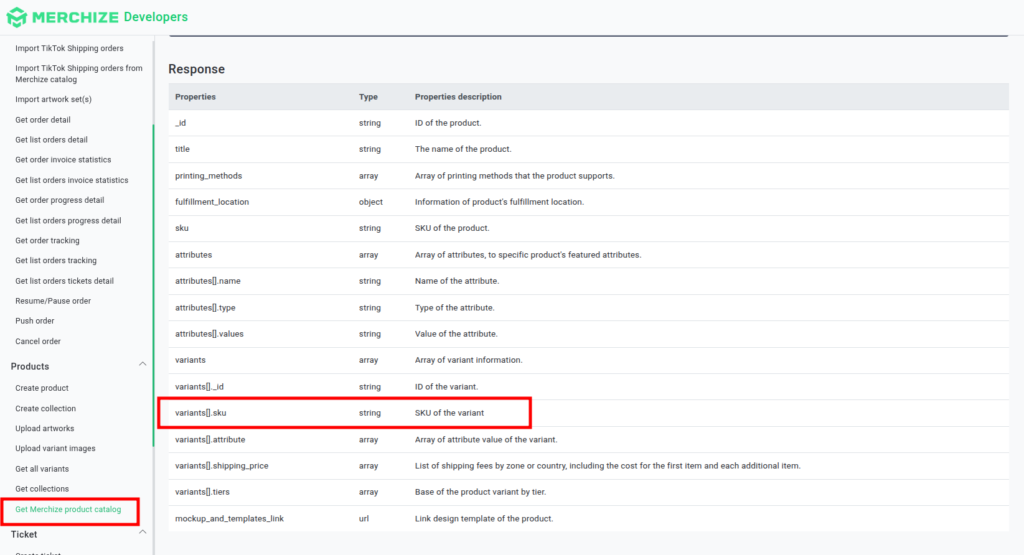Viewport: 1024px width, 555px height.
Task: Open Get order detail page
Action: (43, 120)
